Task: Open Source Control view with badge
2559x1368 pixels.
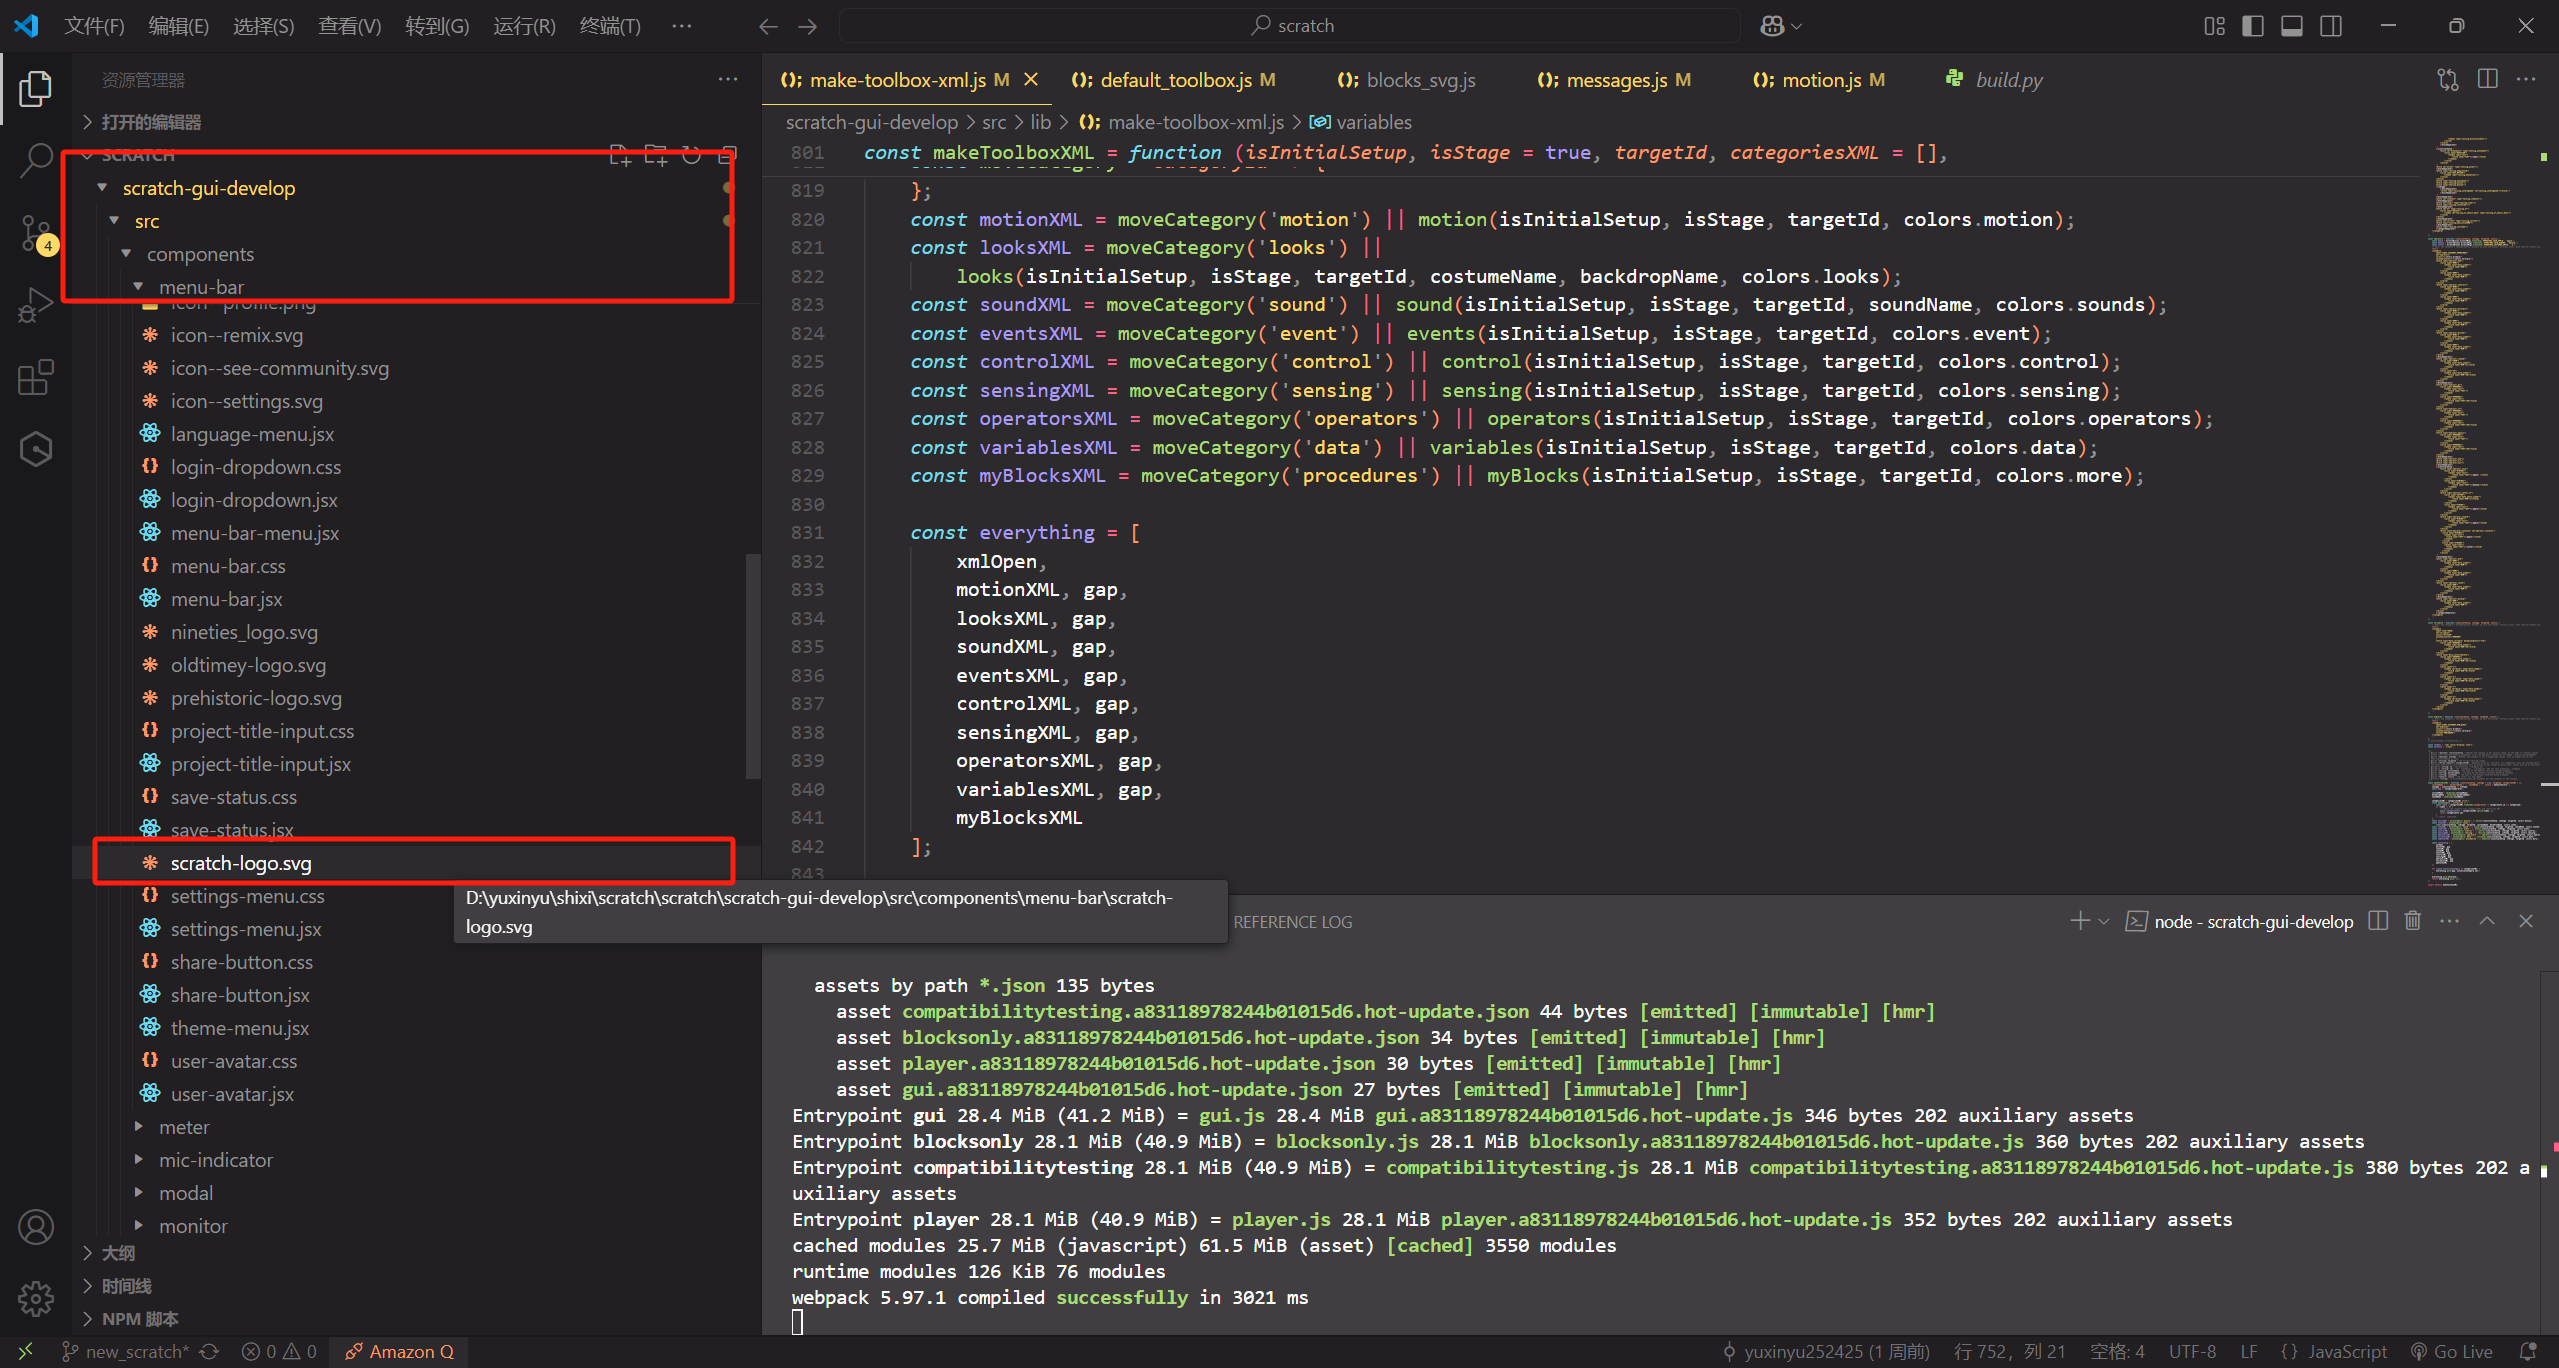Action: (x=36, y=232)
